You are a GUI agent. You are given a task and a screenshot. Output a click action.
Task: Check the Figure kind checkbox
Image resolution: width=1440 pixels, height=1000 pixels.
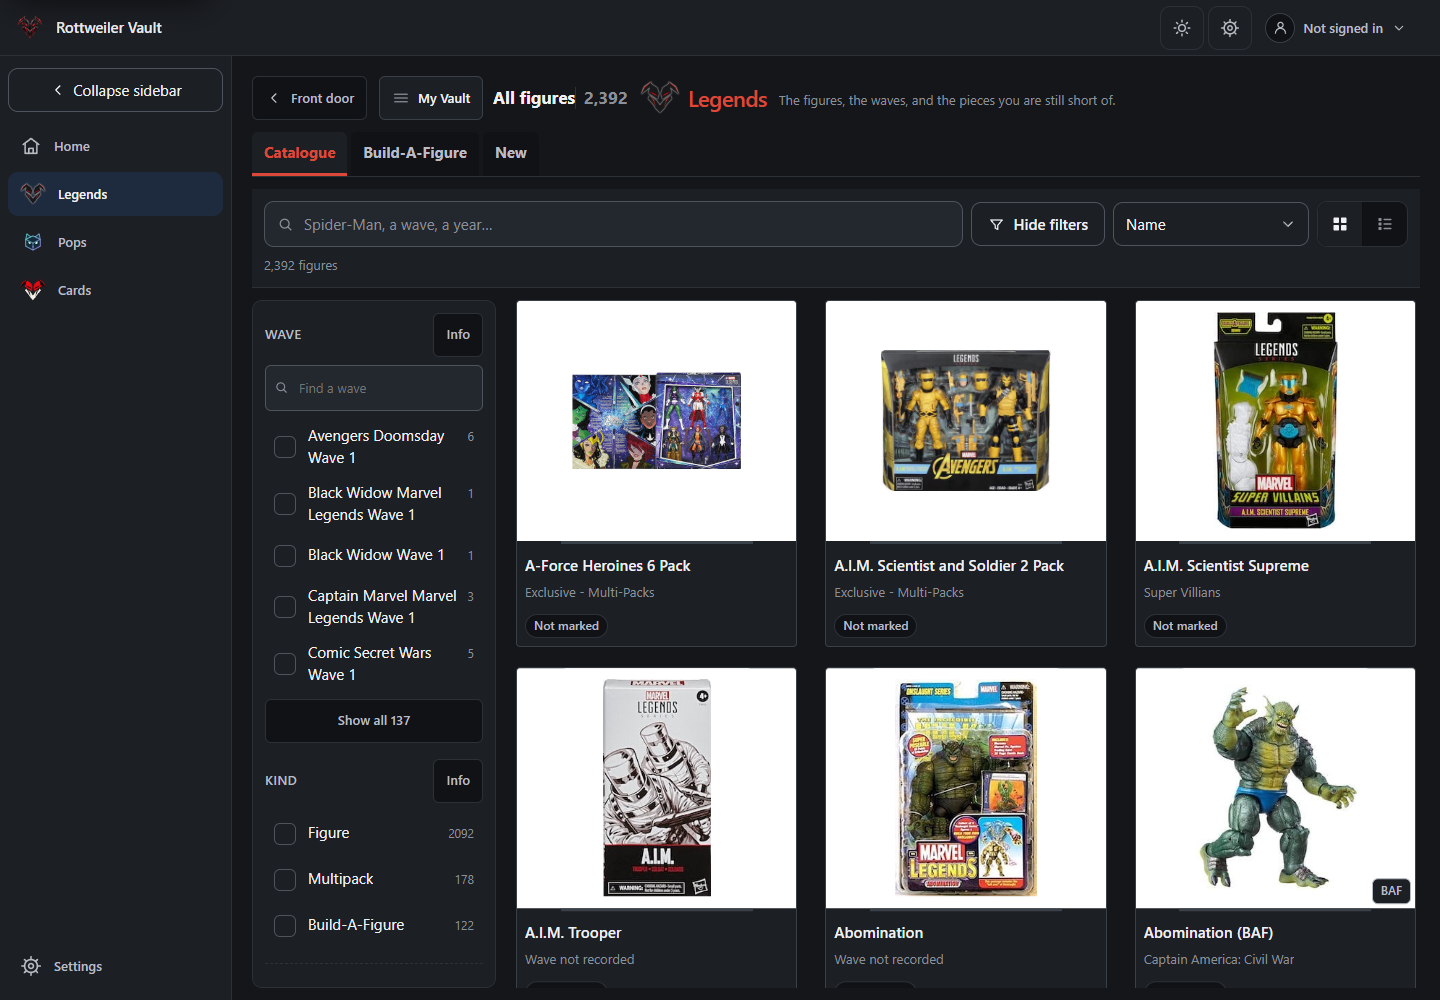[285, 833]
